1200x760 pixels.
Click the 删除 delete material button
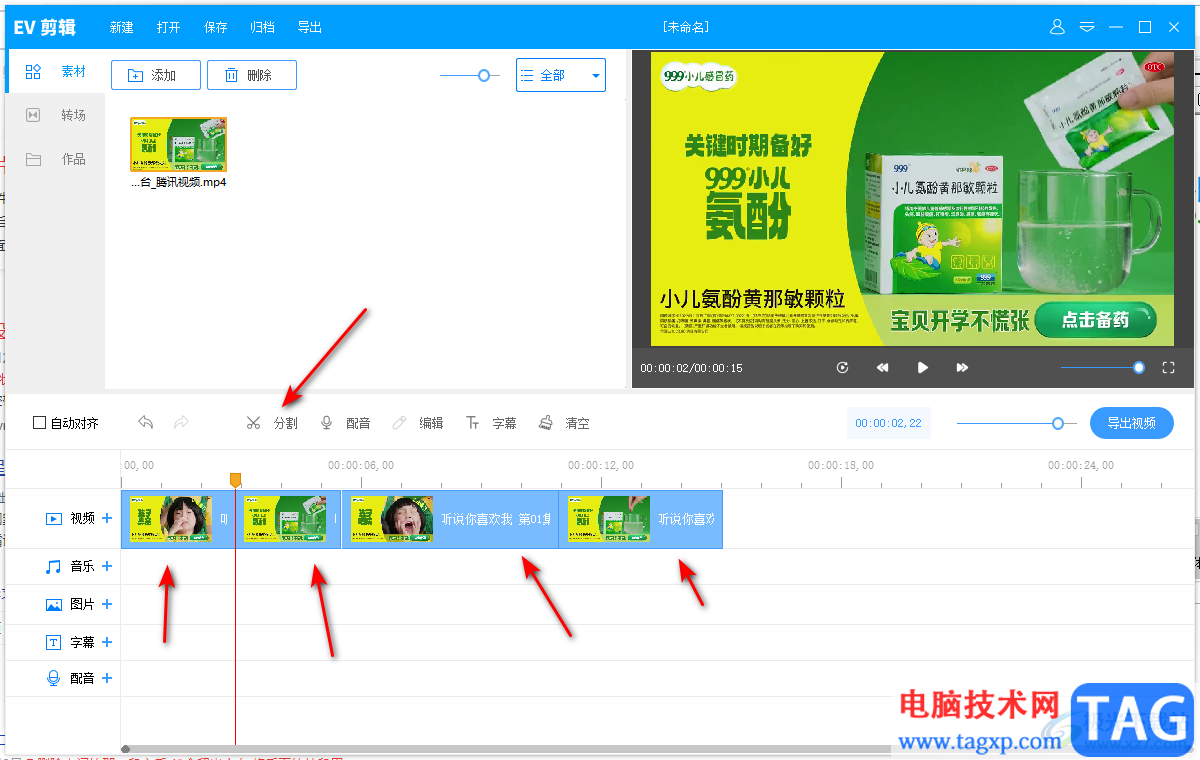click(252, 75)
